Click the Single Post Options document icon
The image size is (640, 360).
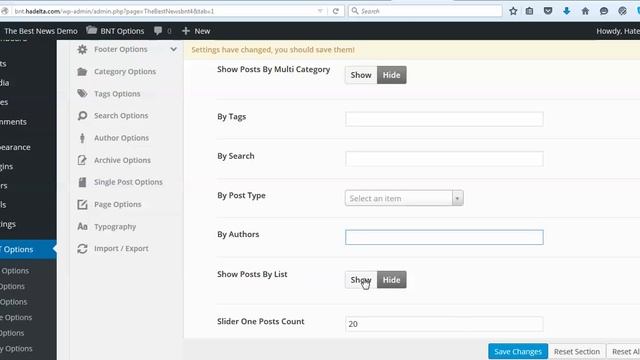click(x=82, y=182)
